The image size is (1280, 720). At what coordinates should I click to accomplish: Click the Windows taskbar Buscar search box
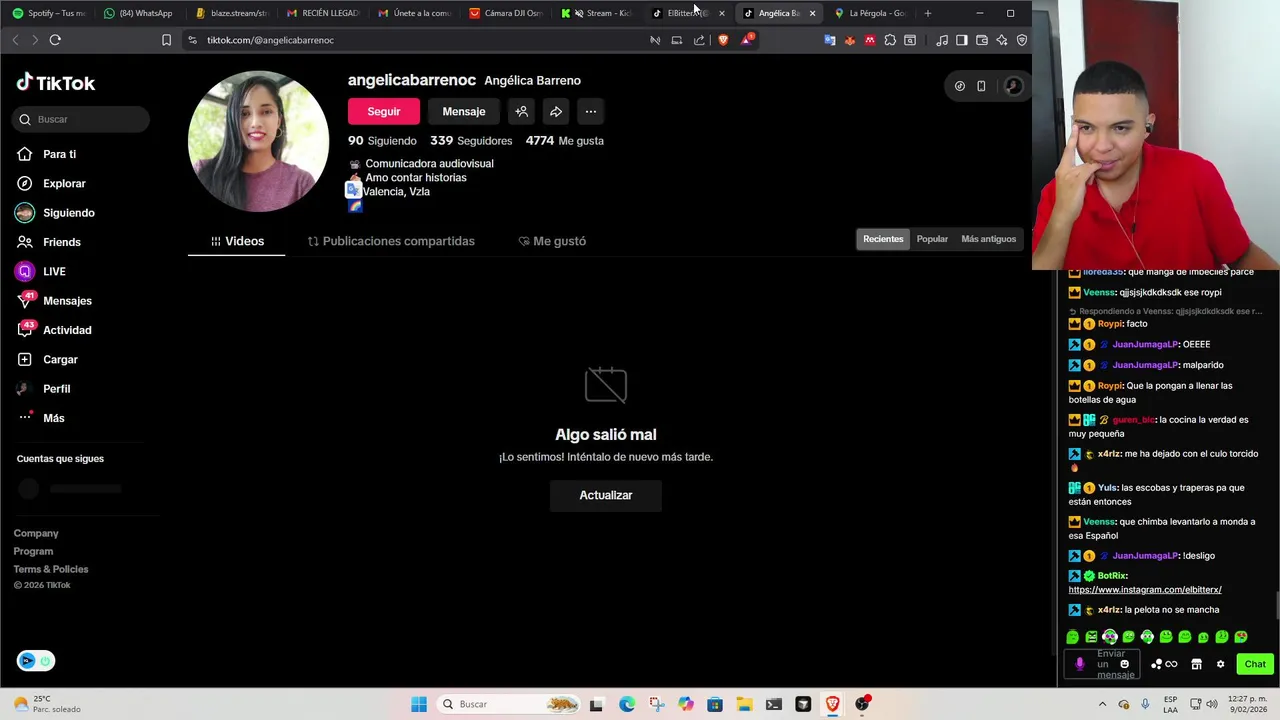510,704
